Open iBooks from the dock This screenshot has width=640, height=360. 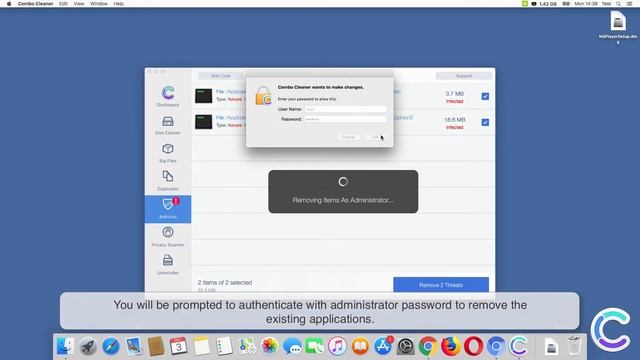pyautogui.click(x=360, y=346)
